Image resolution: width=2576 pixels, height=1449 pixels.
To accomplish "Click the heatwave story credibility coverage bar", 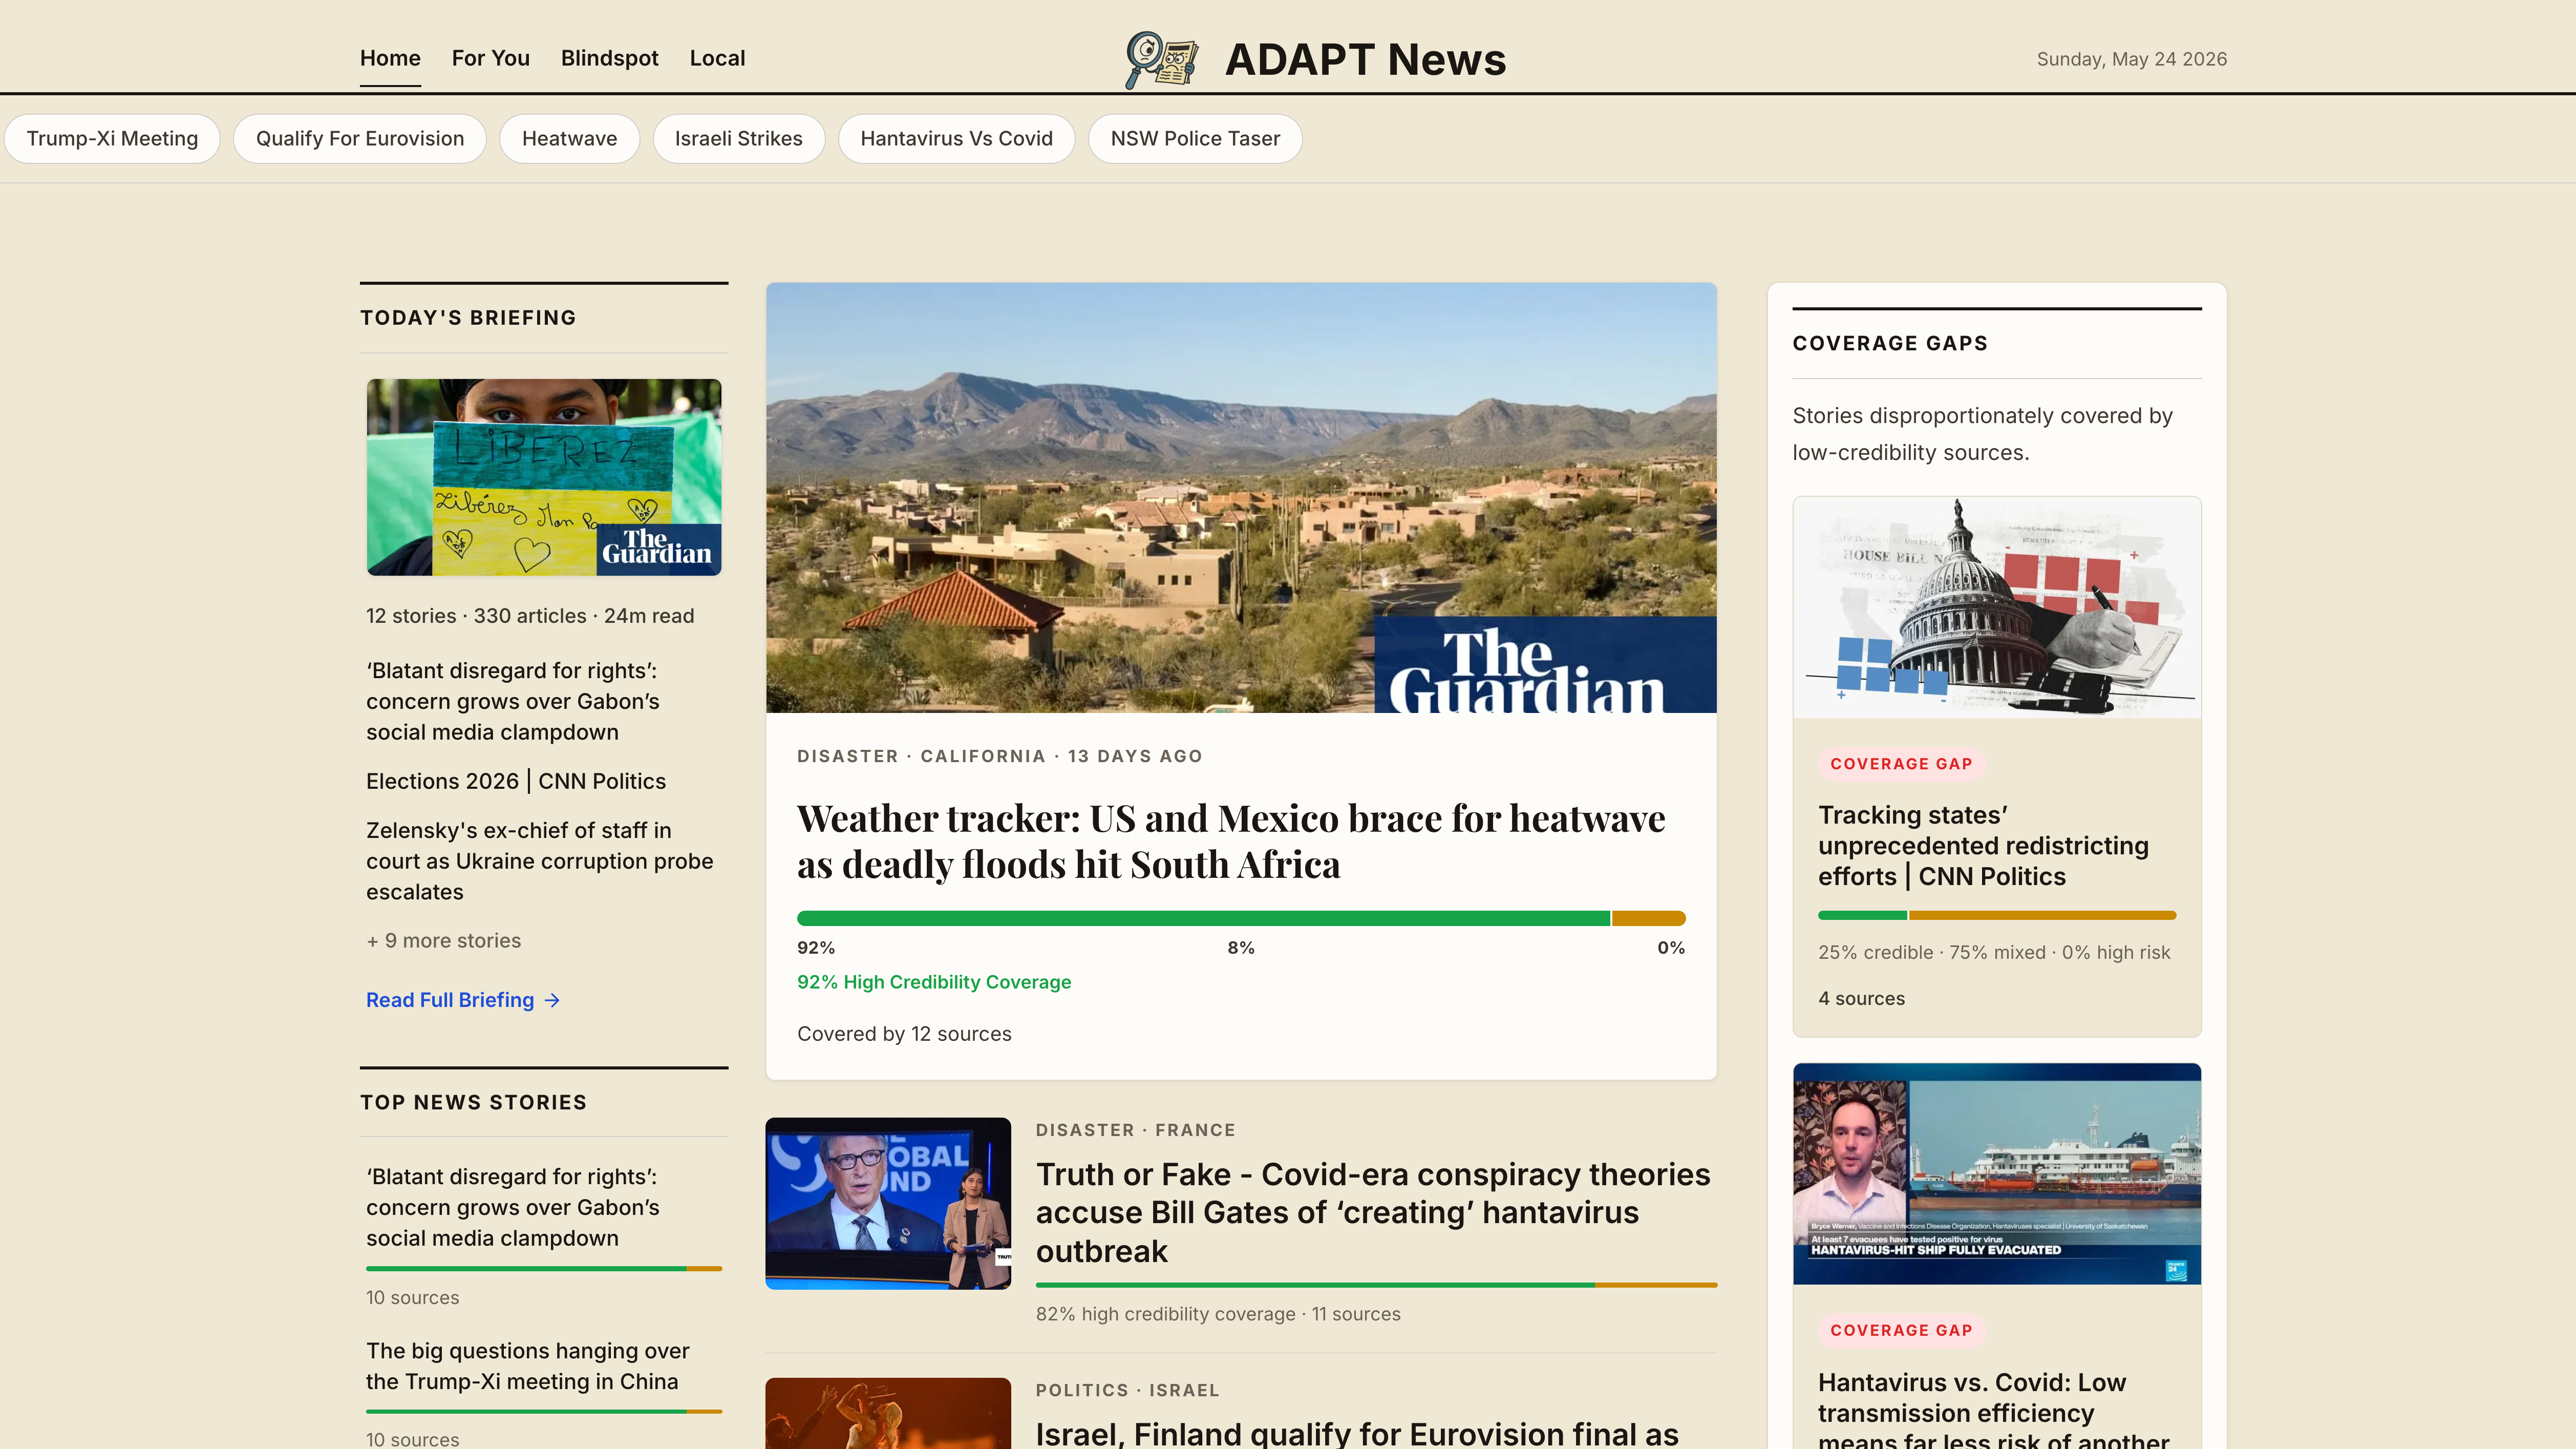I will click(x=1241, y=918).
